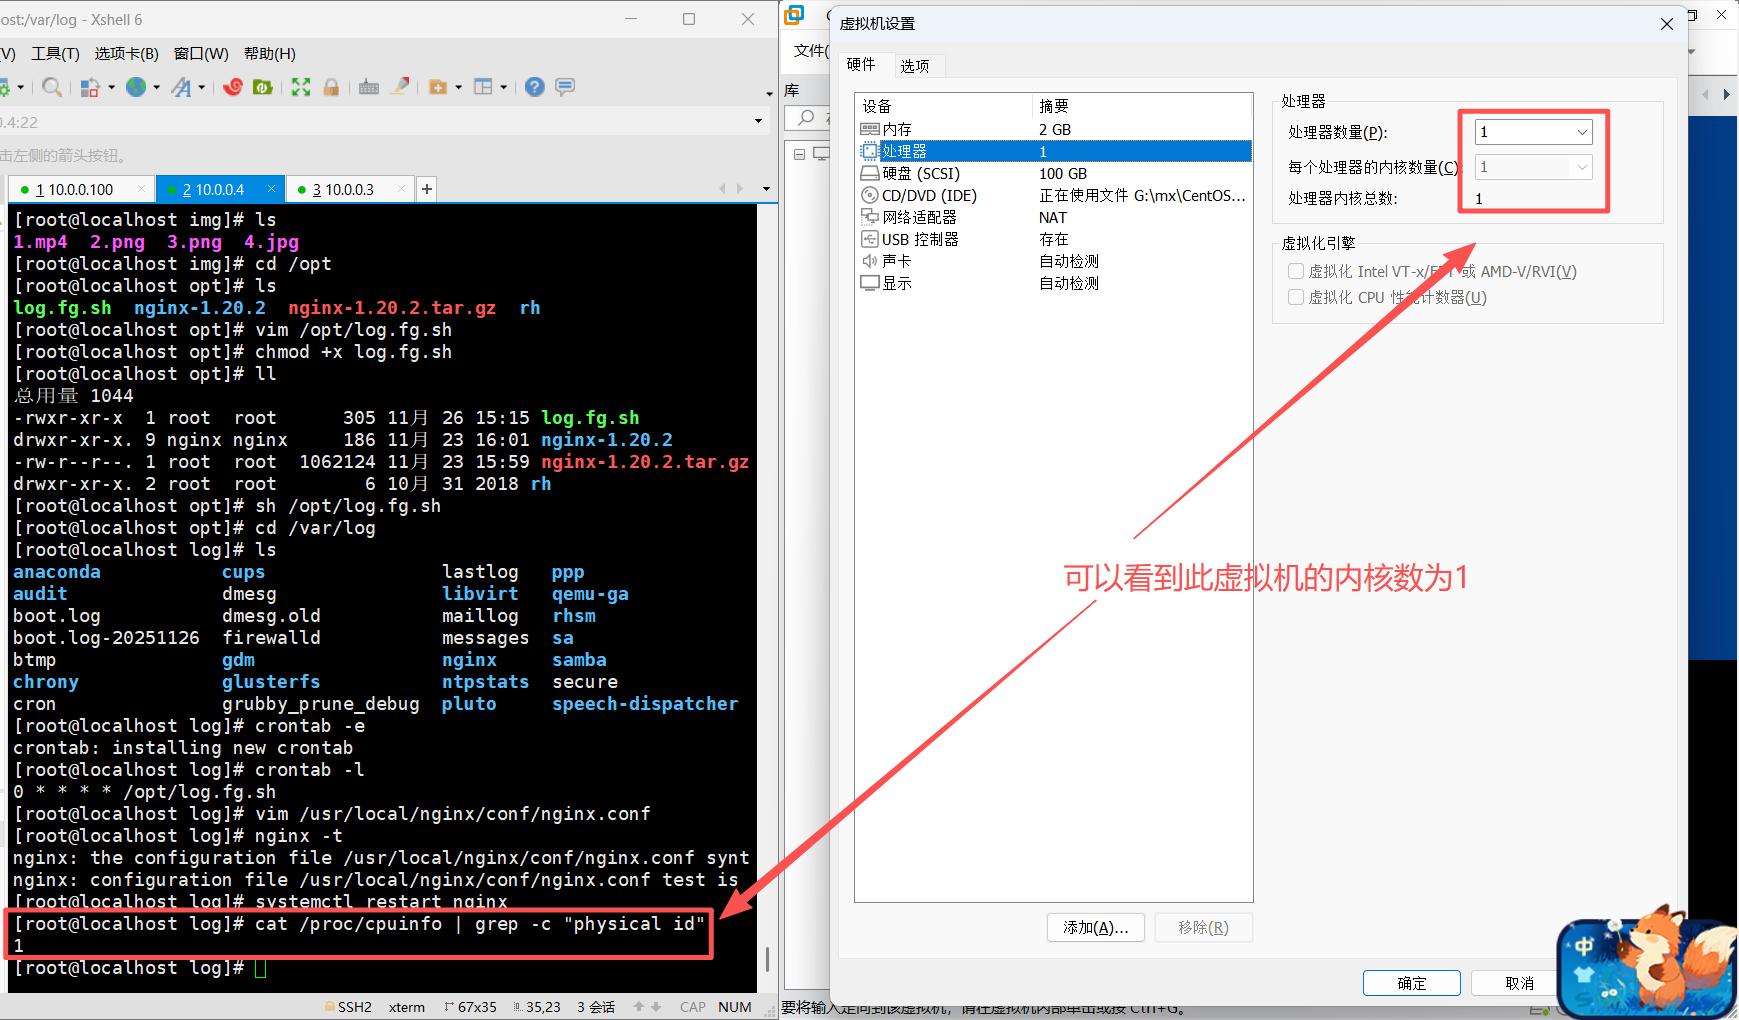Toggle Xshell full screen icon

tap(301, 87)
